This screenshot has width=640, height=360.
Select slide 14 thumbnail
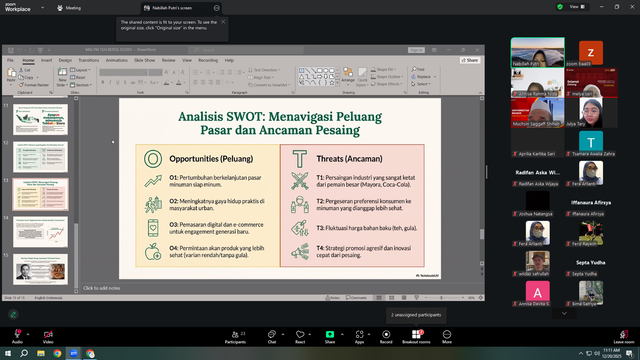tap(40, 232)
